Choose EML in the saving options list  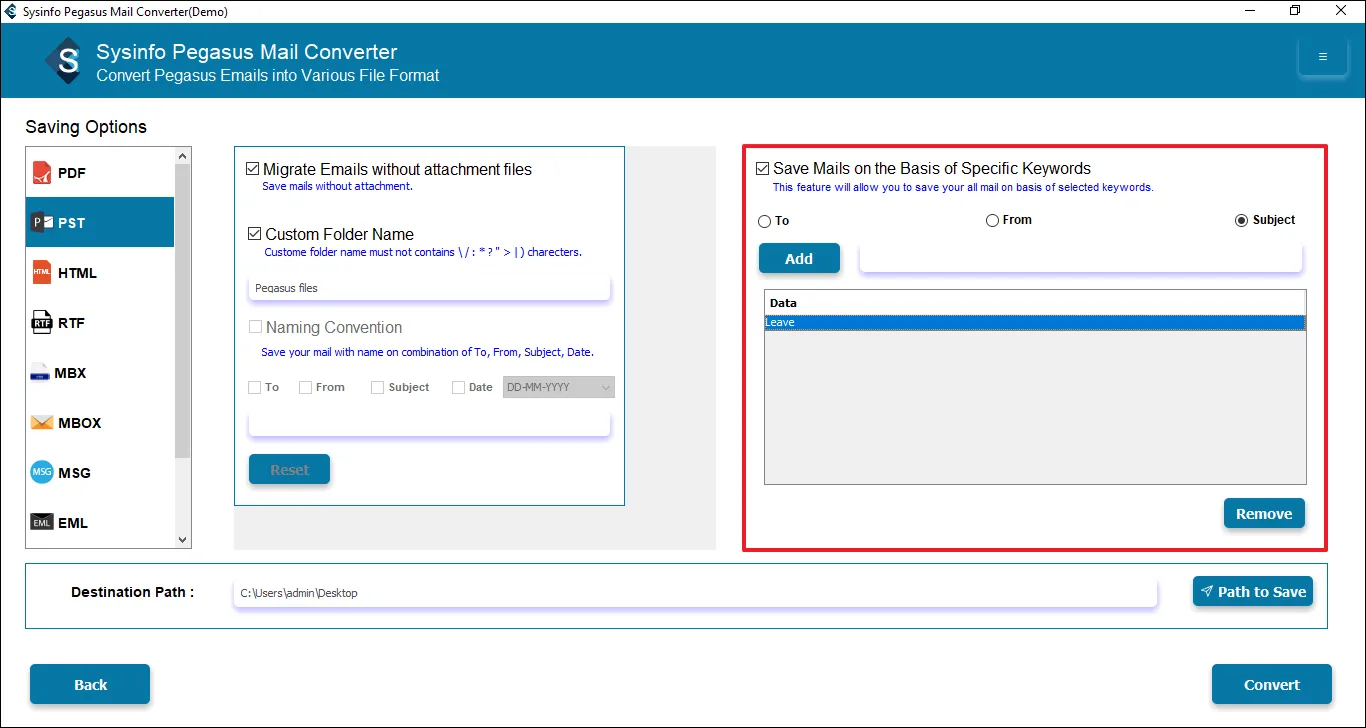coord(100,522)
